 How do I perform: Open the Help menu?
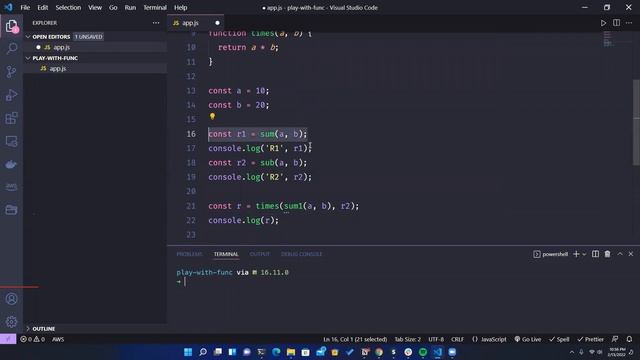(x=180, y=7)
